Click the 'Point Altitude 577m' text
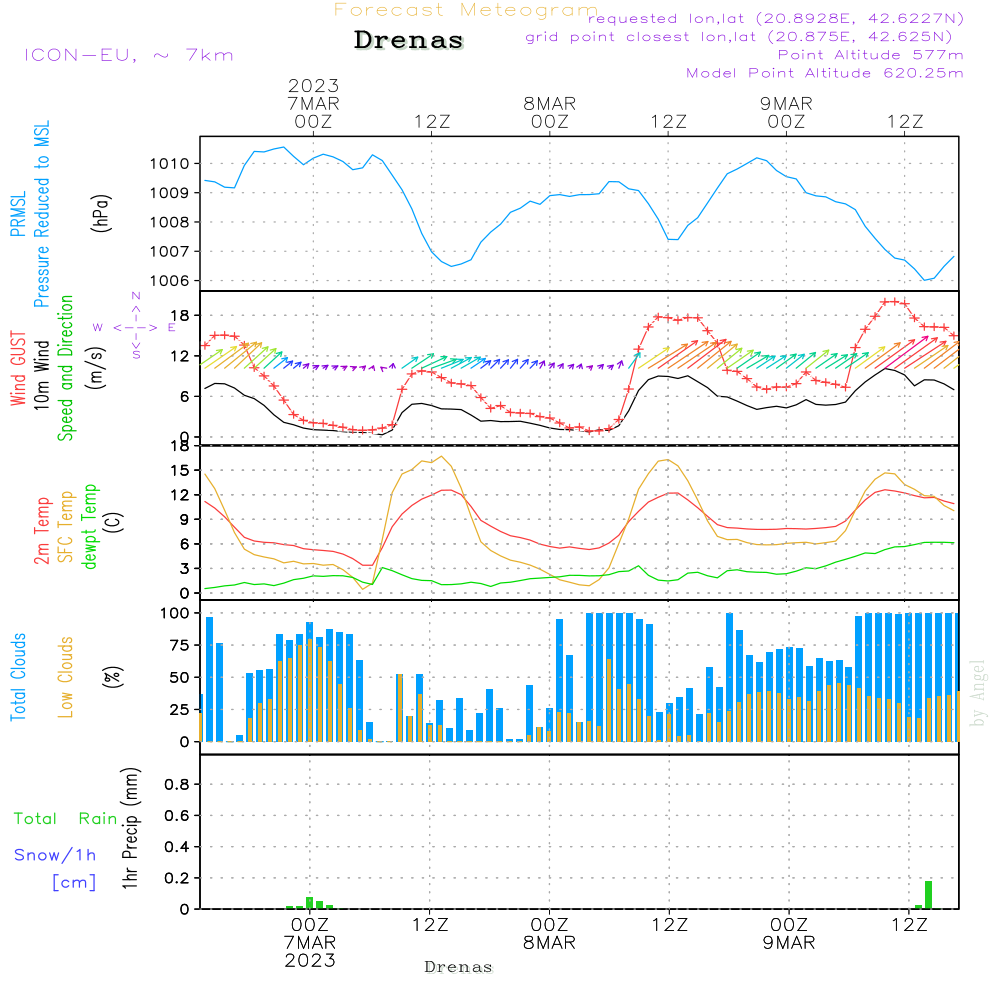Viewport: 1000px width, 1000px height. tap(870, 55)
